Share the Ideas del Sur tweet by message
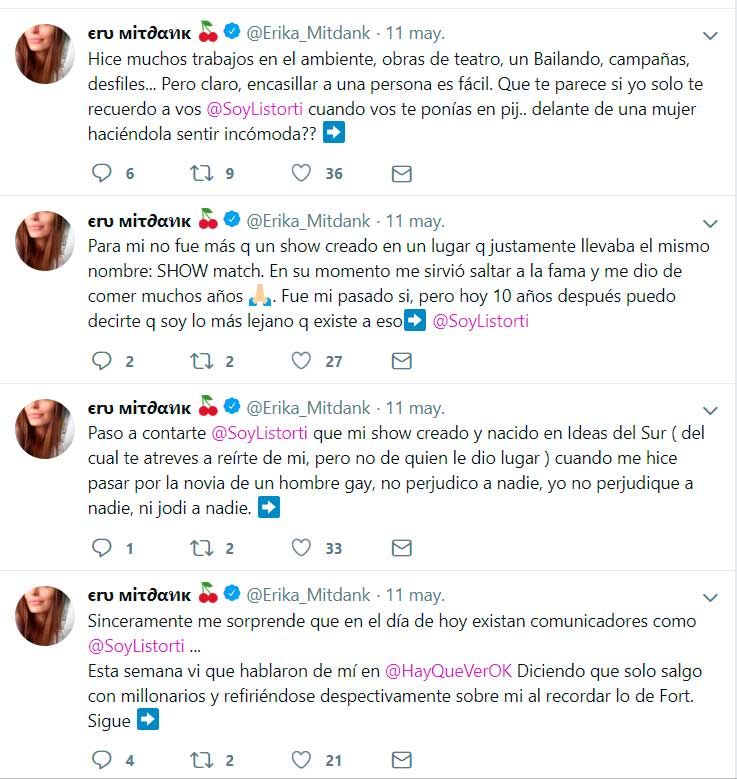The image size is (737, 779). [x=402, y=548]
